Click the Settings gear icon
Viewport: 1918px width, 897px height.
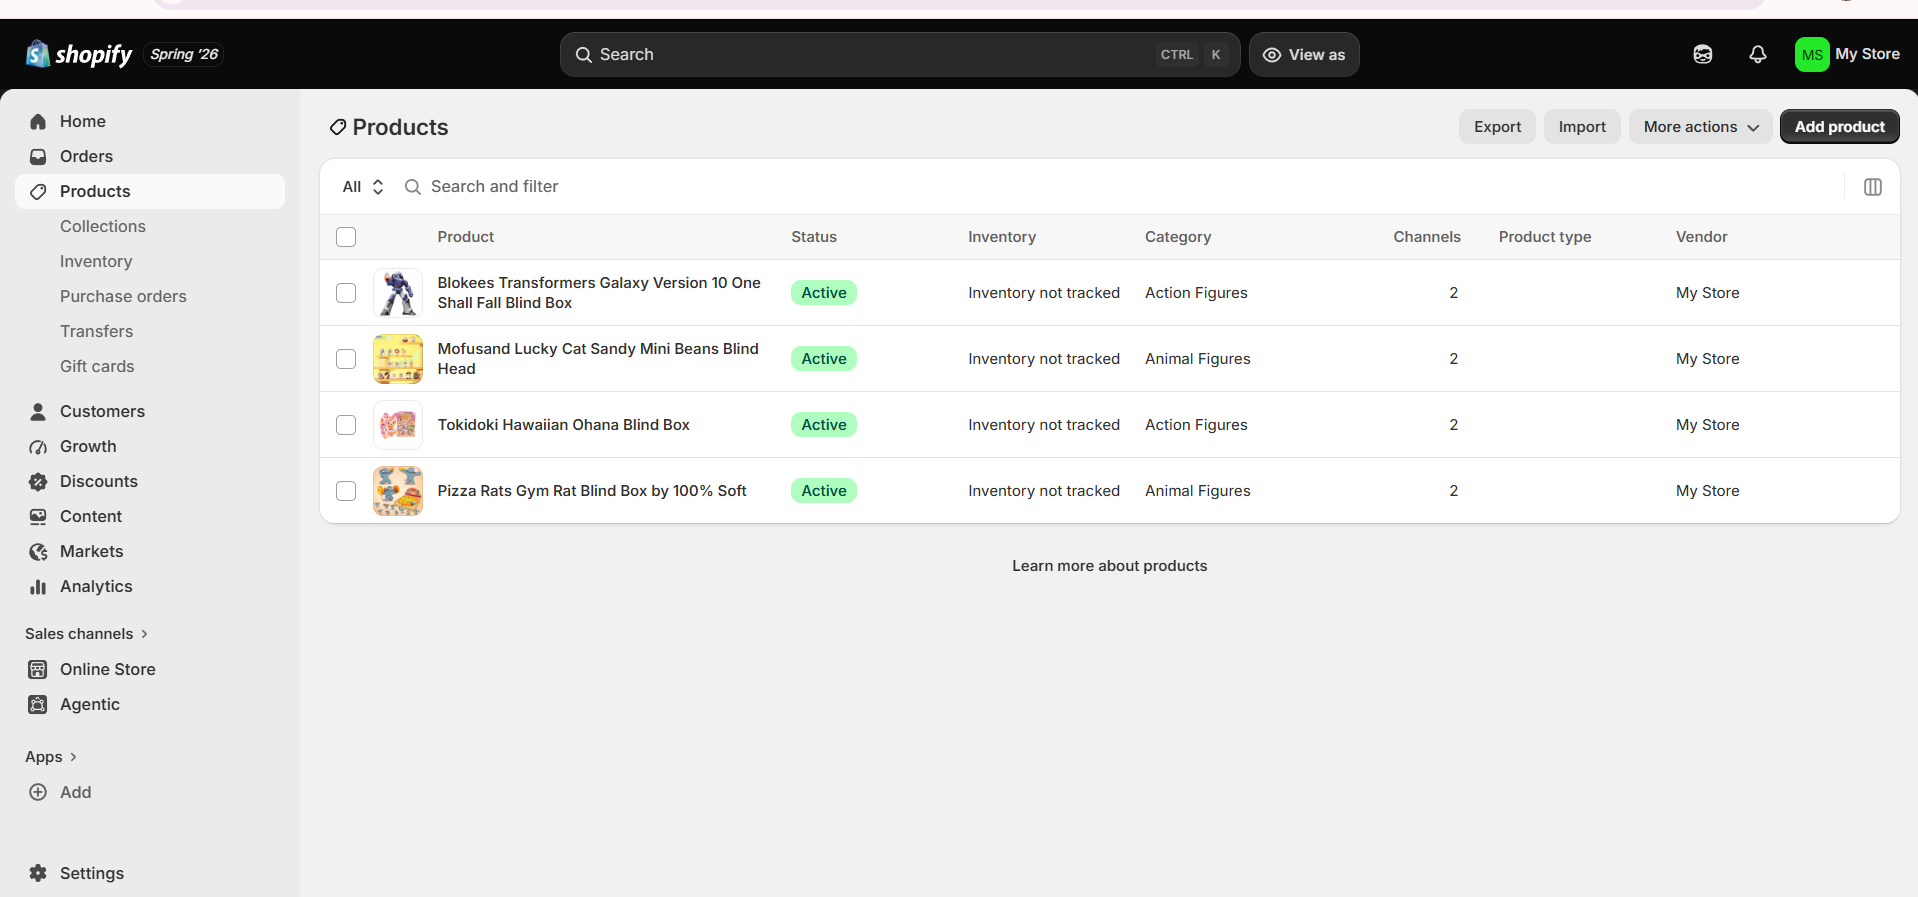point(38,873)
